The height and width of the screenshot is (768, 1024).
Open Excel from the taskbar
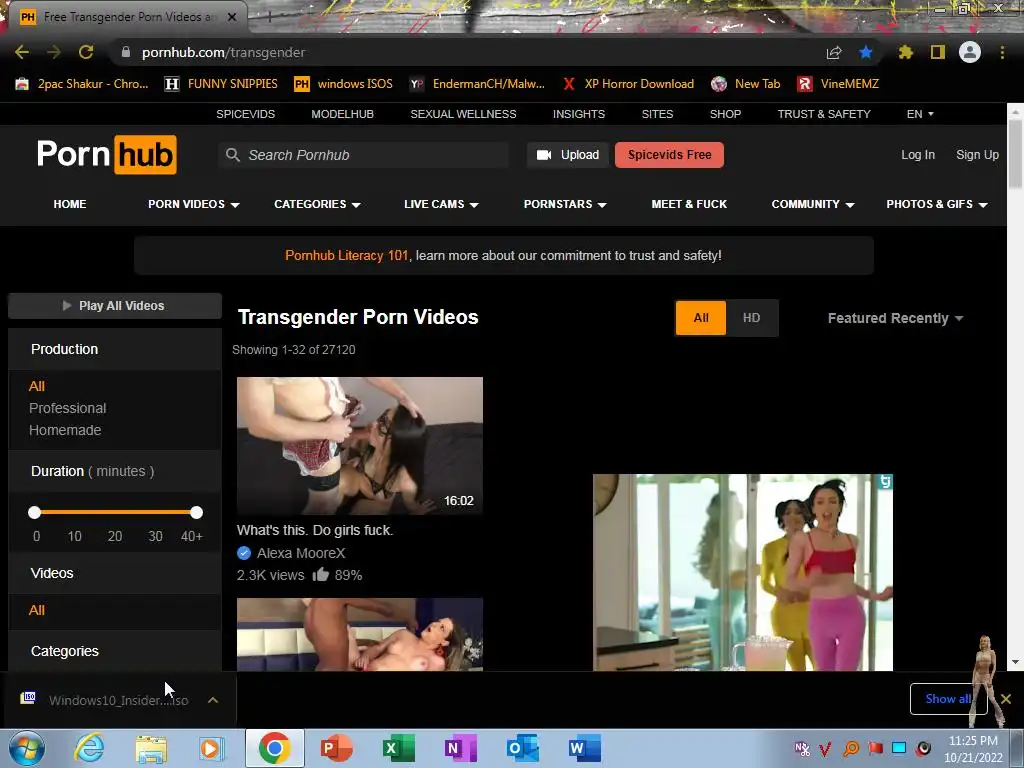tap(398, 748)
